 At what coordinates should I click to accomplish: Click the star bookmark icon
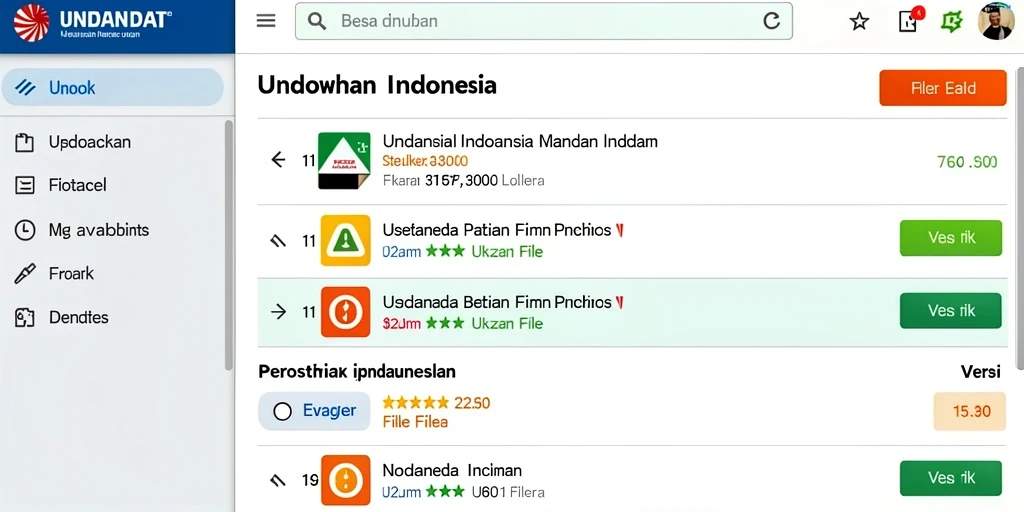pyautogui.click(x=859, y=22)
